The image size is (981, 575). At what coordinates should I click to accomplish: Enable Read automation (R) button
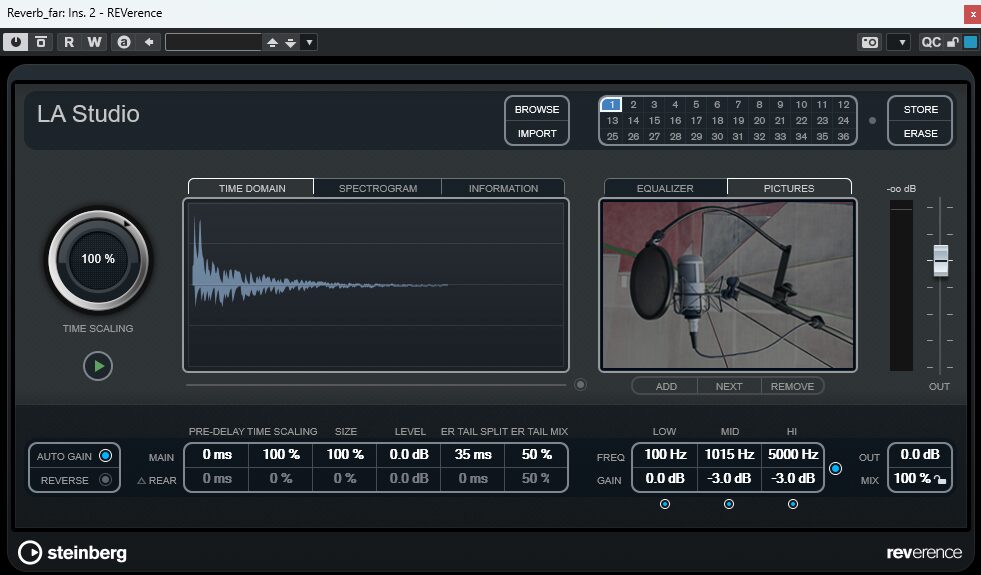click(69, 42)
